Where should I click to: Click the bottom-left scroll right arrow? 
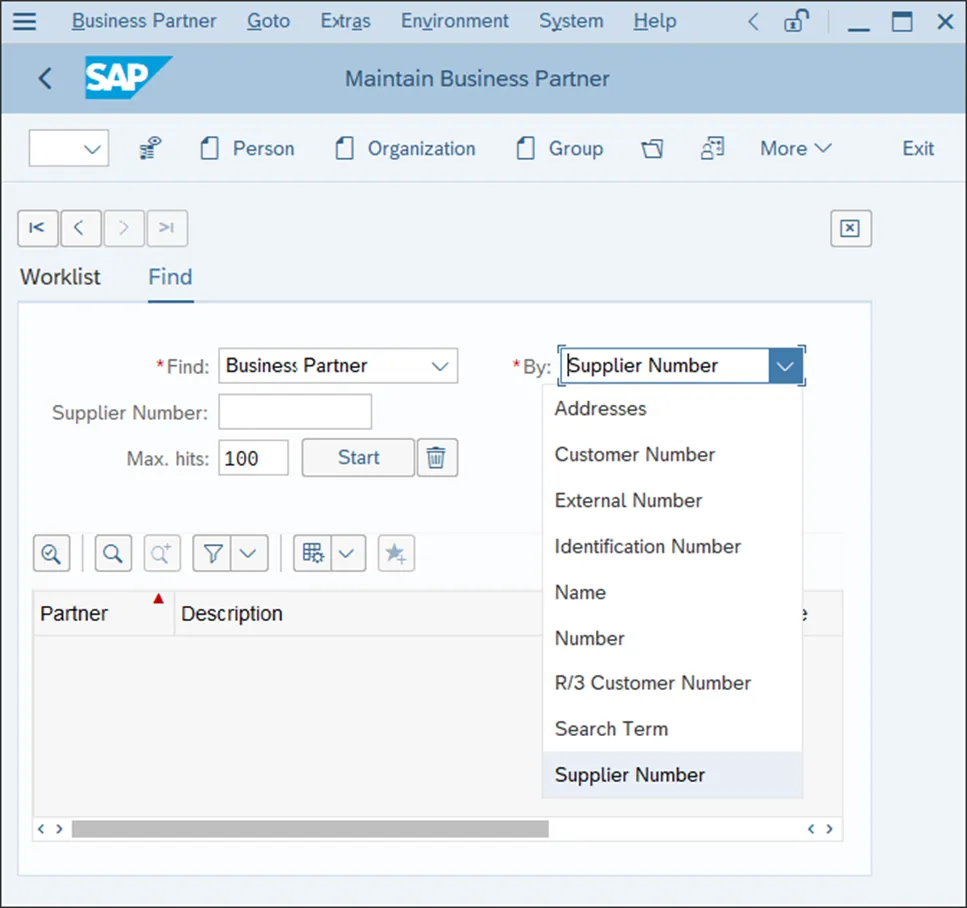click(59, 829)
